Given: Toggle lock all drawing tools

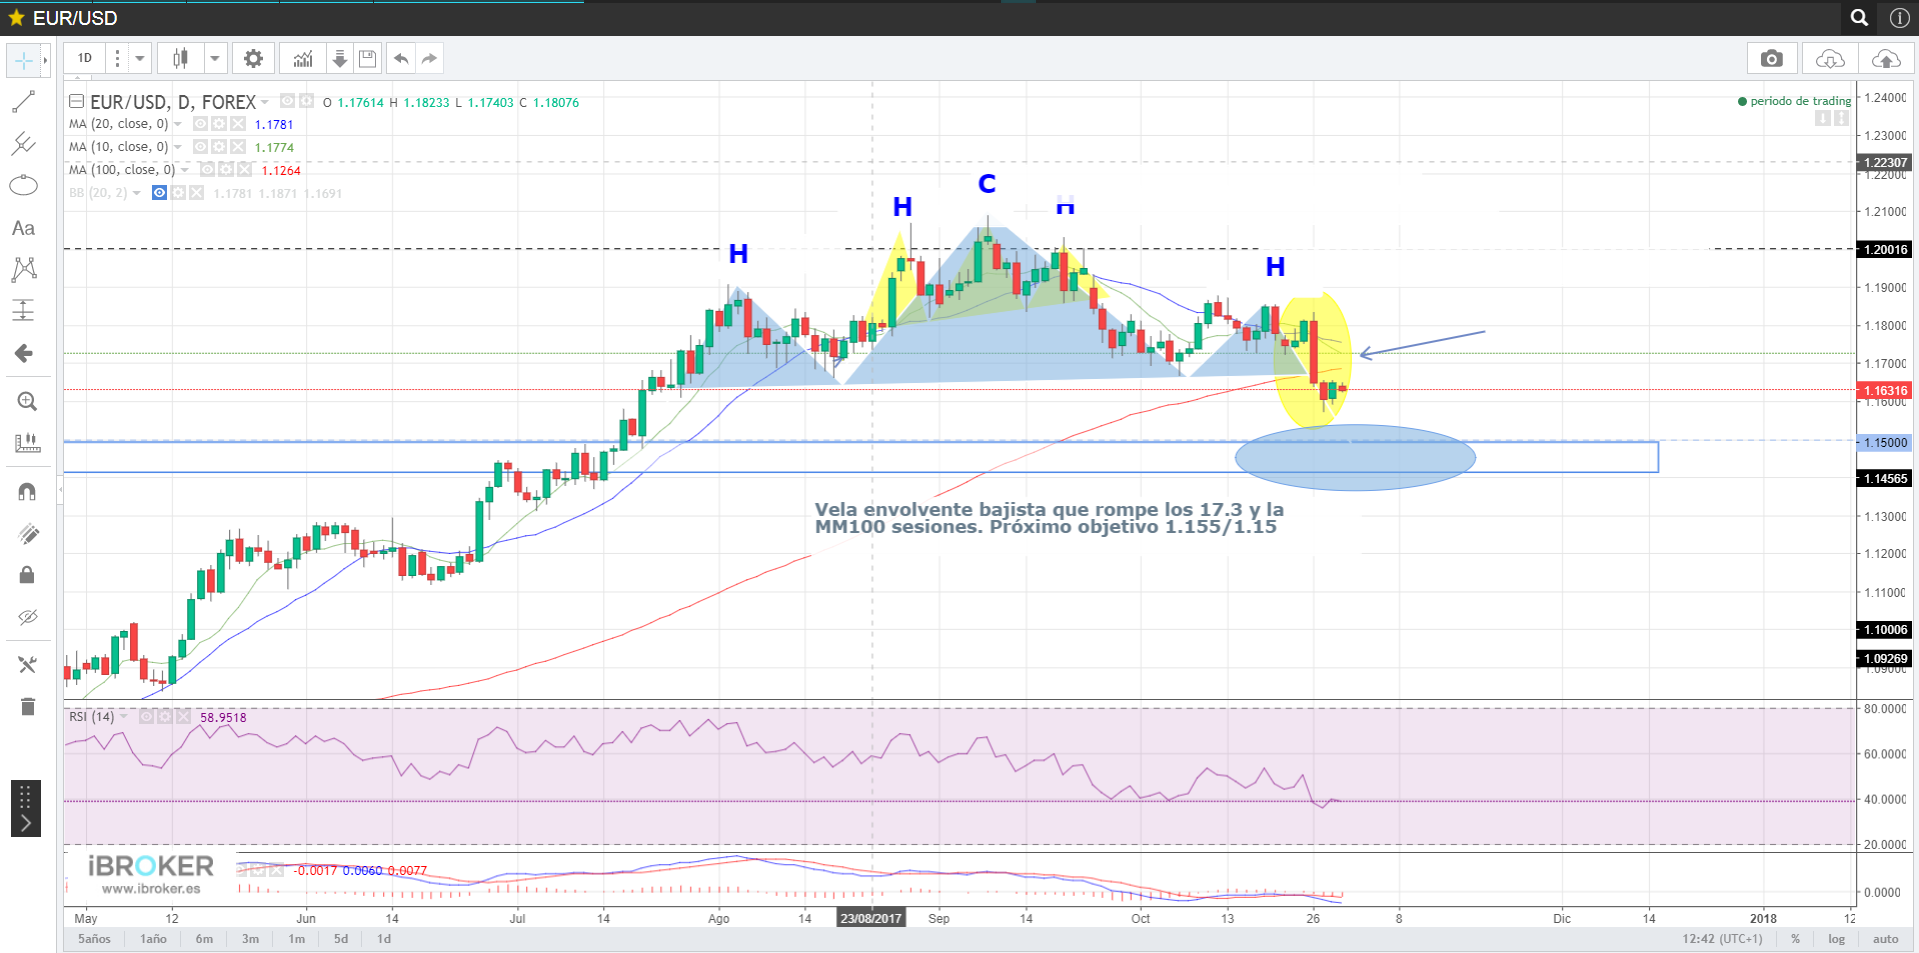Looking at the screenshot, I should [27, 575].
